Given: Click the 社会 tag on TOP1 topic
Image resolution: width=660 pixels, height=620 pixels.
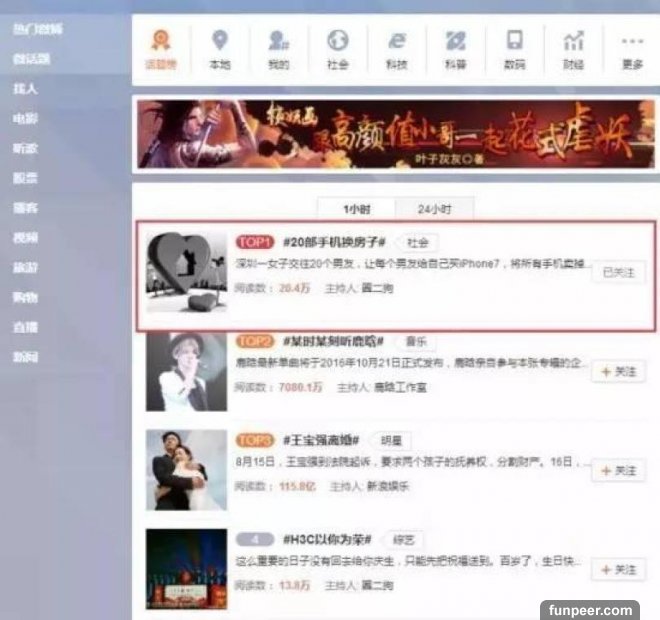Looking at the screenshot, I should click(416, 243).
